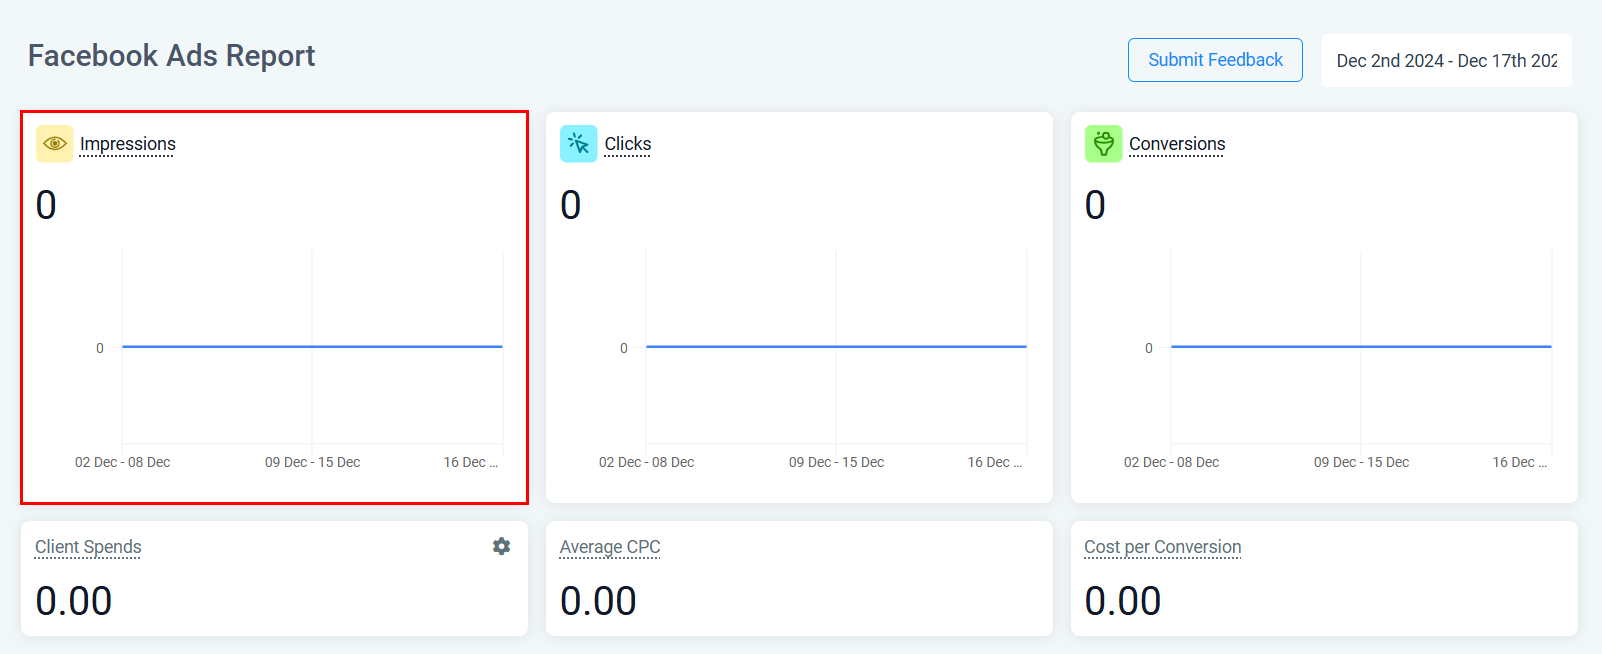The width and height of the screenshot is (1602, 654).
Task: Open Client Spends gear settings
Action: pyautogui.click(x=502, y=546)
